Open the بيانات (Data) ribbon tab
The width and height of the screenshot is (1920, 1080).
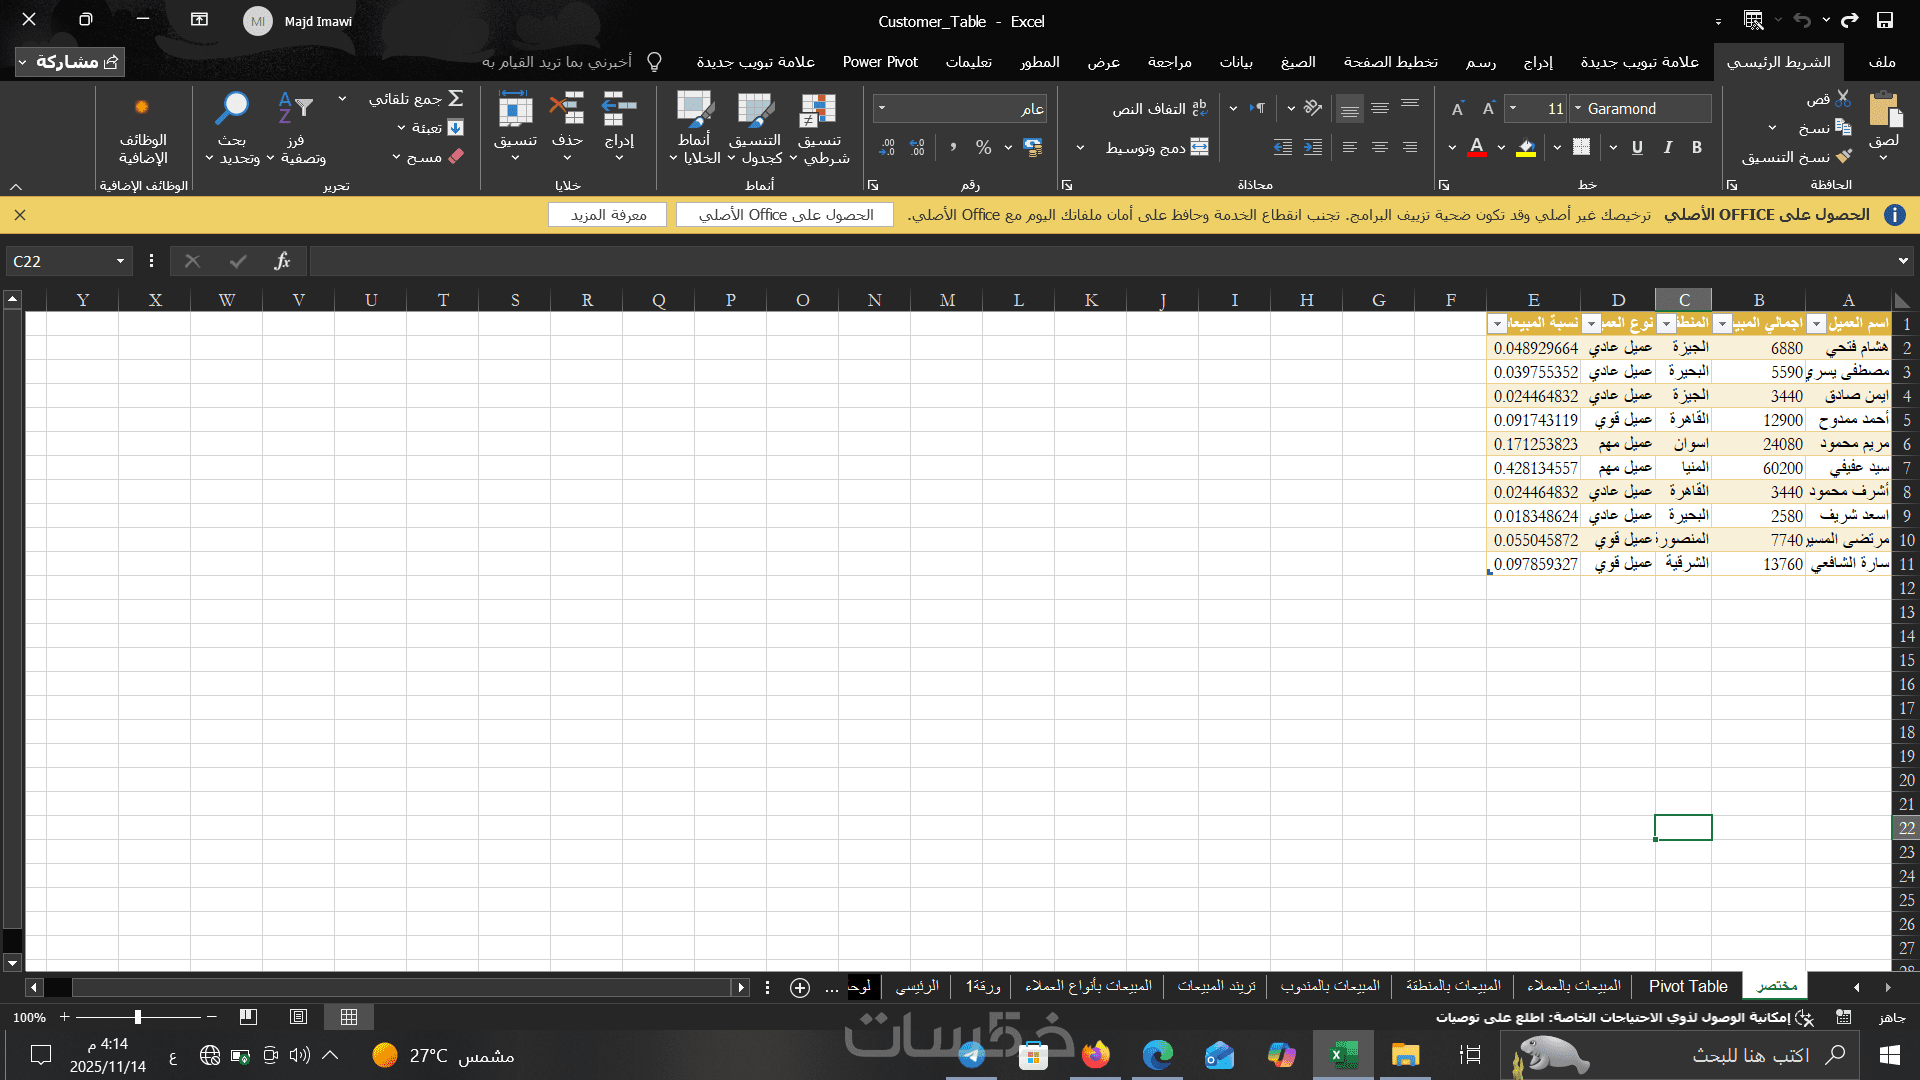(1236, 62)
